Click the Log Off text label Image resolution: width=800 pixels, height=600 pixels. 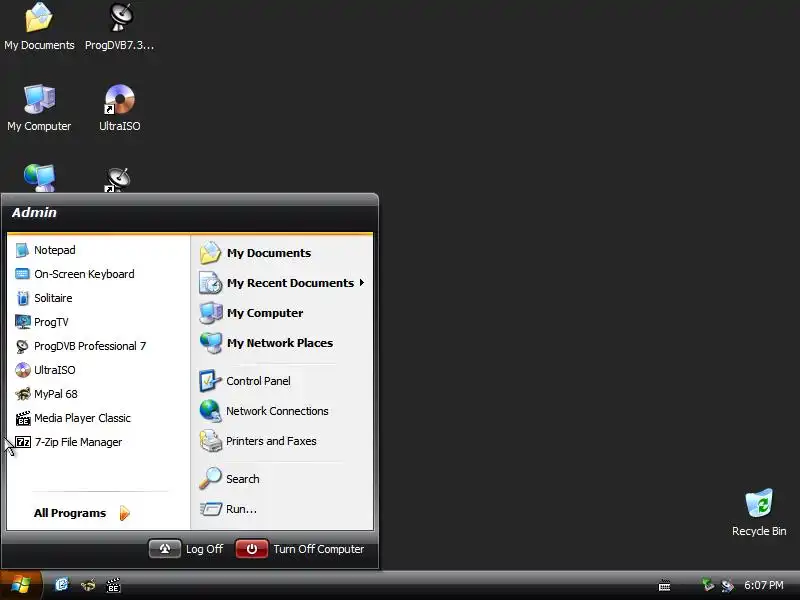click(204, 549)
